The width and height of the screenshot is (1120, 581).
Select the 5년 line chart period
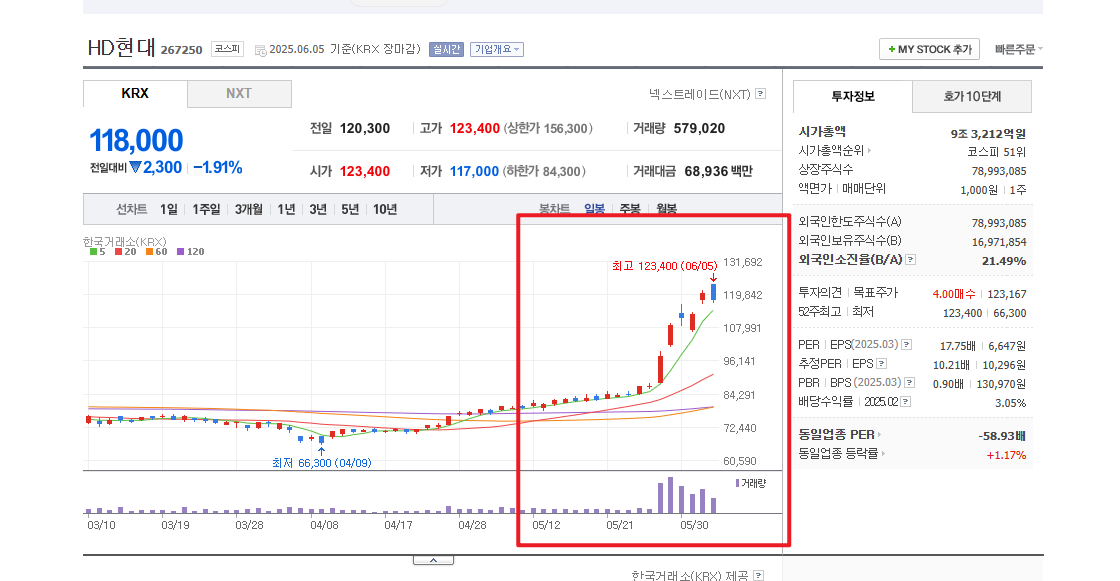(x=350, y=209)
